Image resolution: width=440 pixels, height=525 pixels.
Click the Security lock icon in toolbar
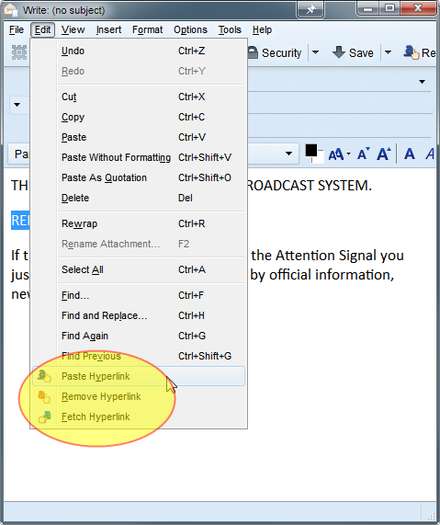pyautogui.click(x=253, y=53)
